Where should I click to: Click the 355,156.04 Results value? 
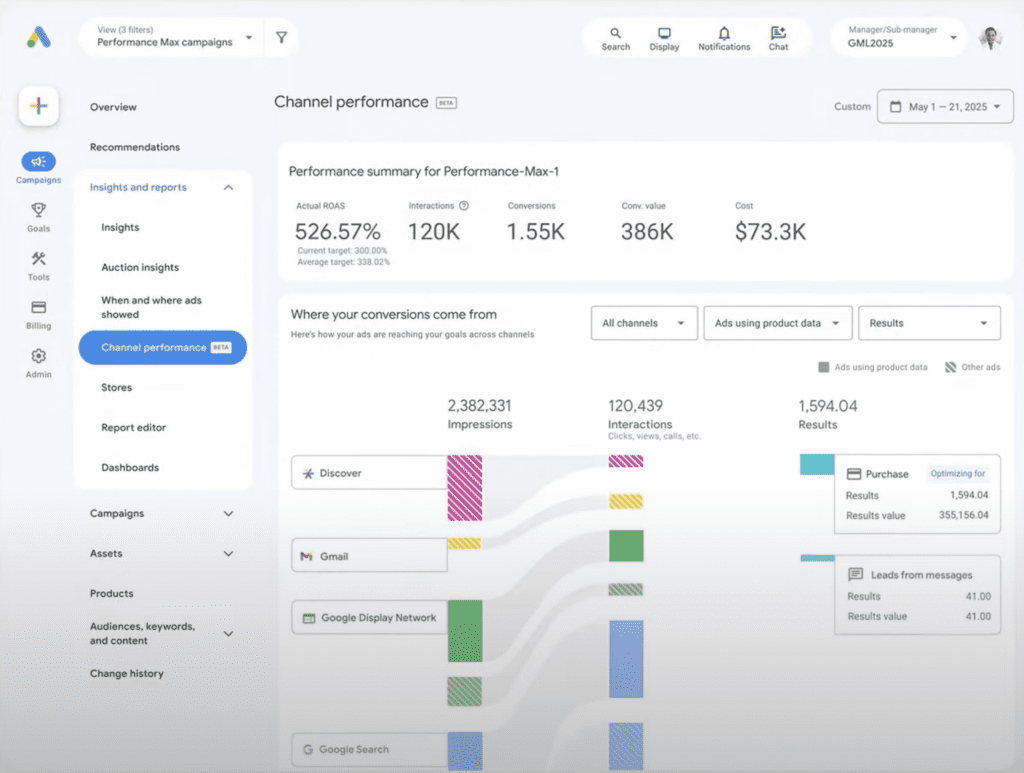[963, 515]
